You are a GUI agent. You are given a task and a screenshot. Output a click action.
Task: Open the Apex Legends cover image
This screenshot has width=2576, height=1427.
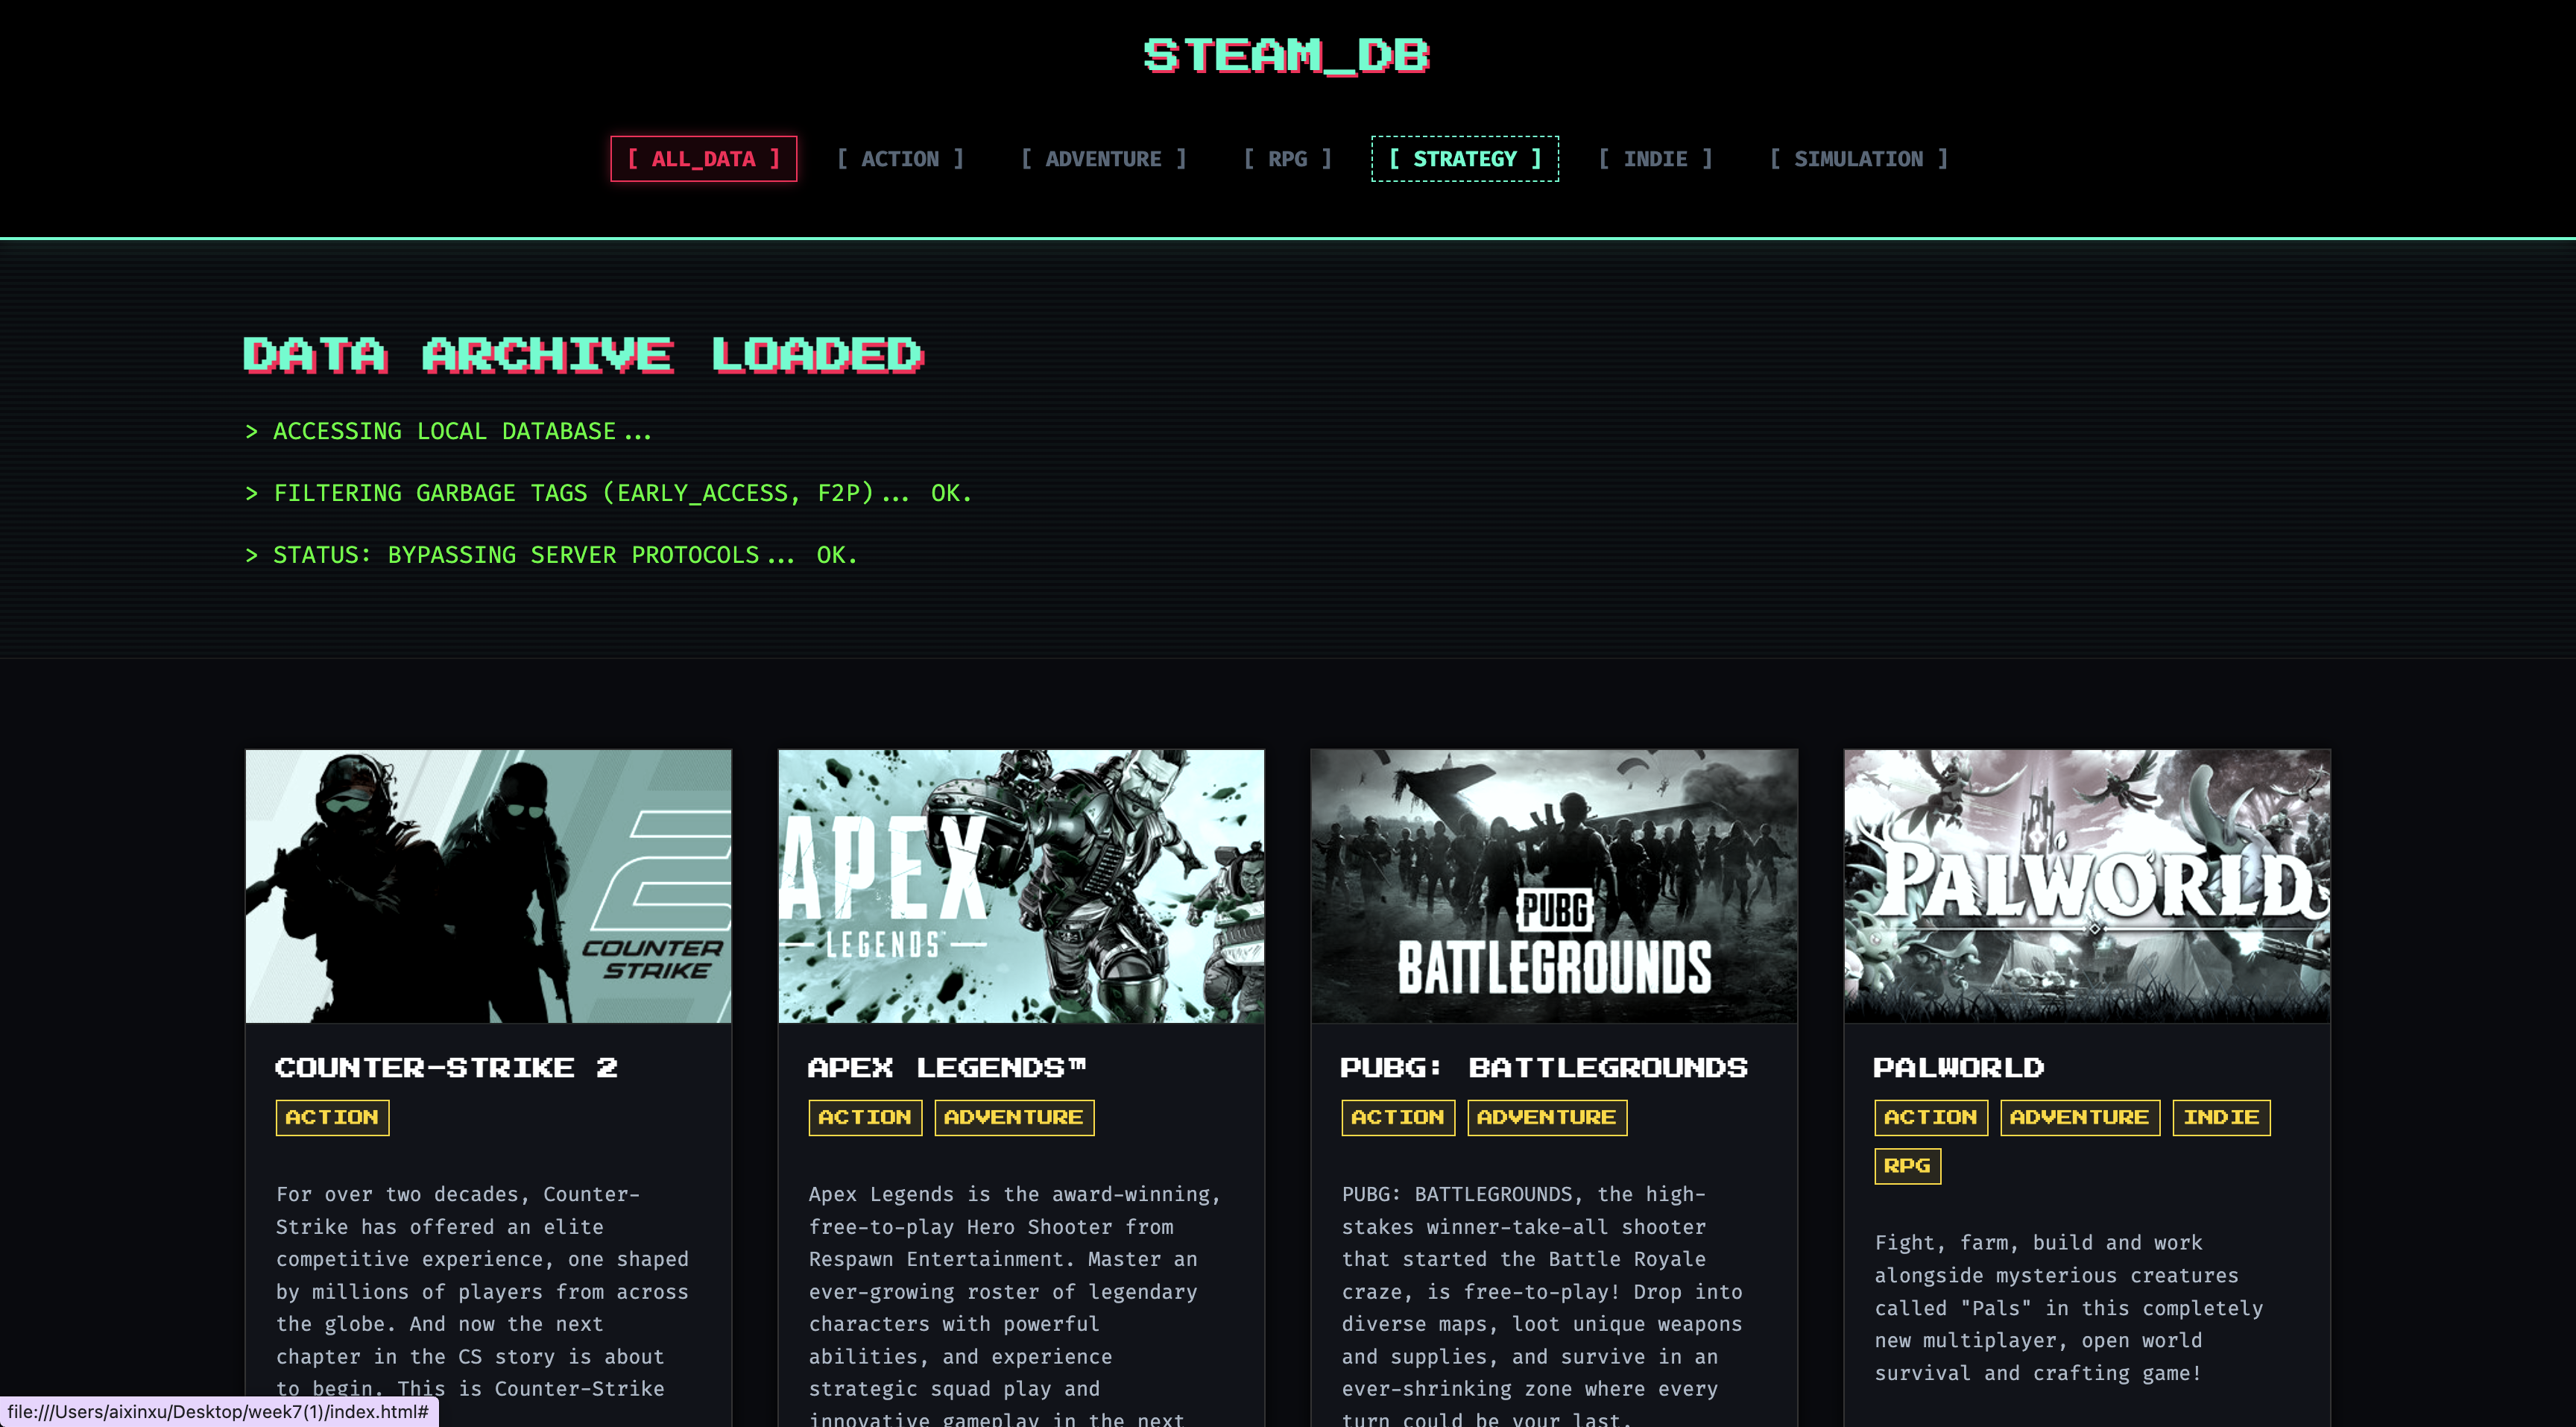point(1021,885)
